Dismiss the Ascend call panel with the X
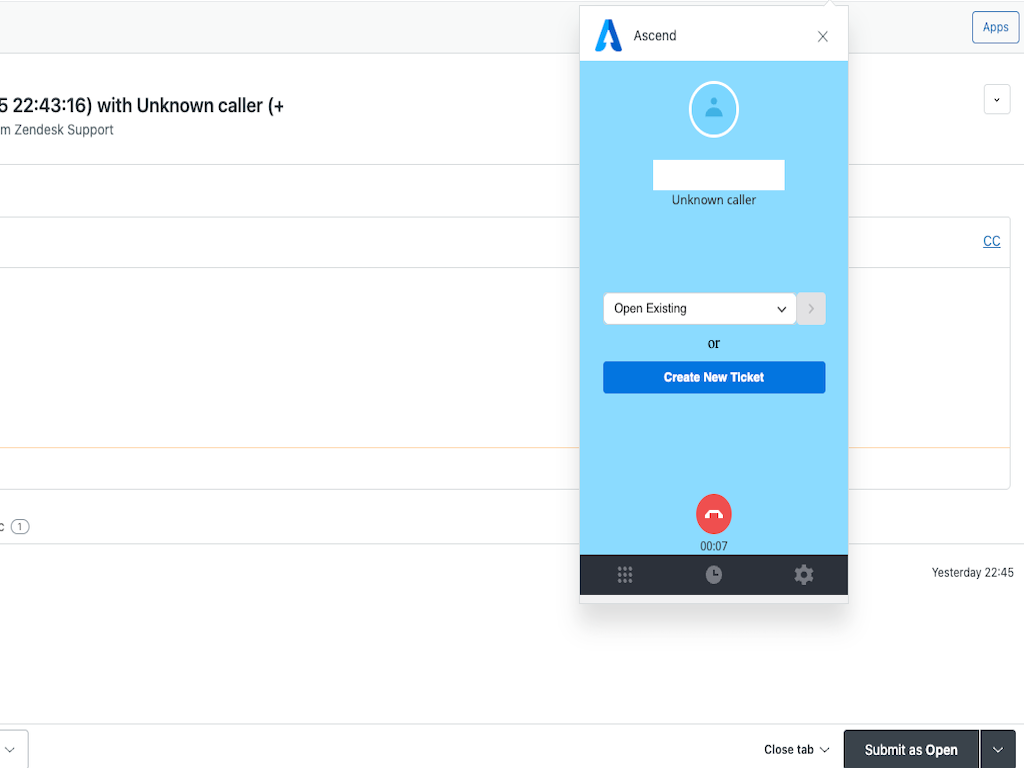 point(822,36)
